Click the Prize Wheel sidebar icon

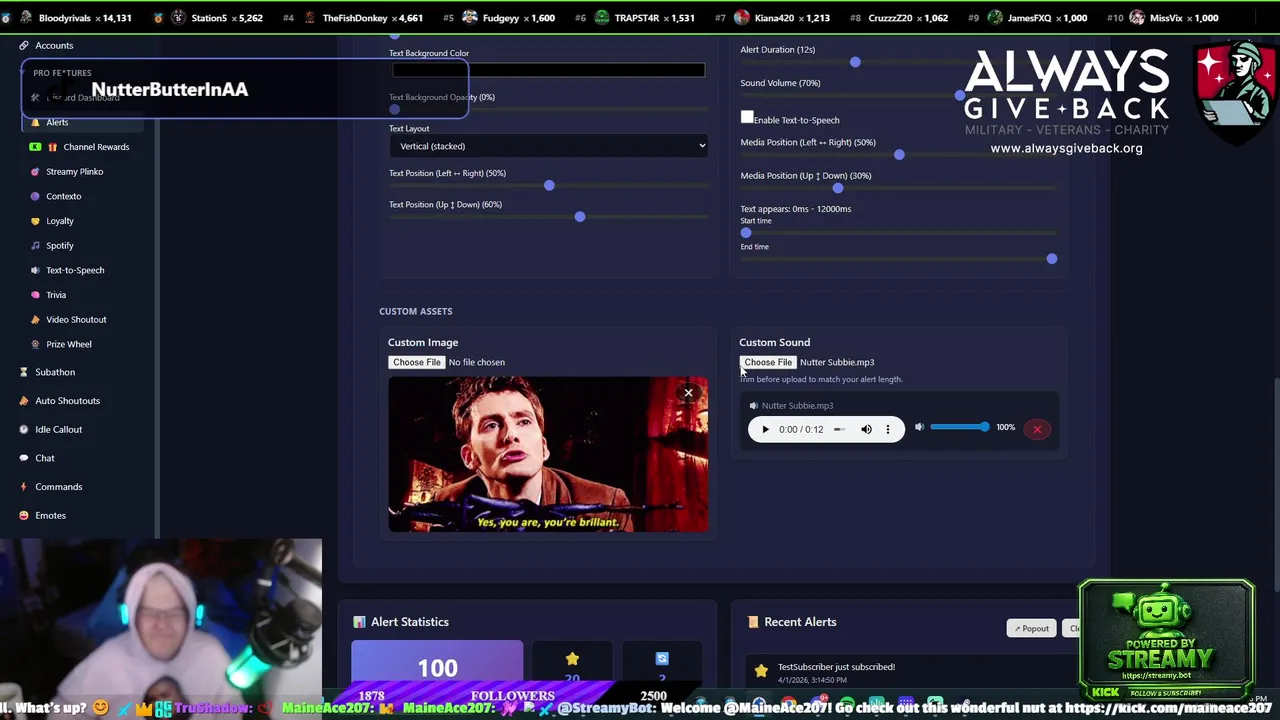click(x=36, y=344)
